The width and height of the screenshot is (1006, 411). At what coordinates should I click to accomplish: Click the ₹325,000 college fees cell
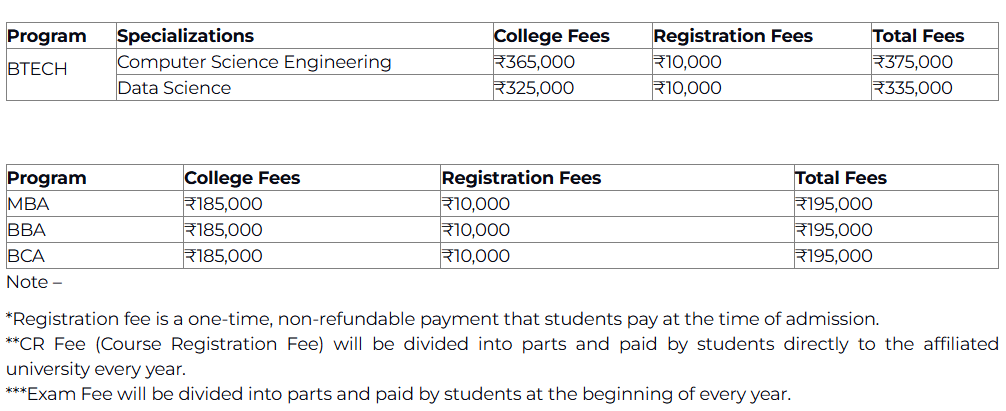point(534,88)
